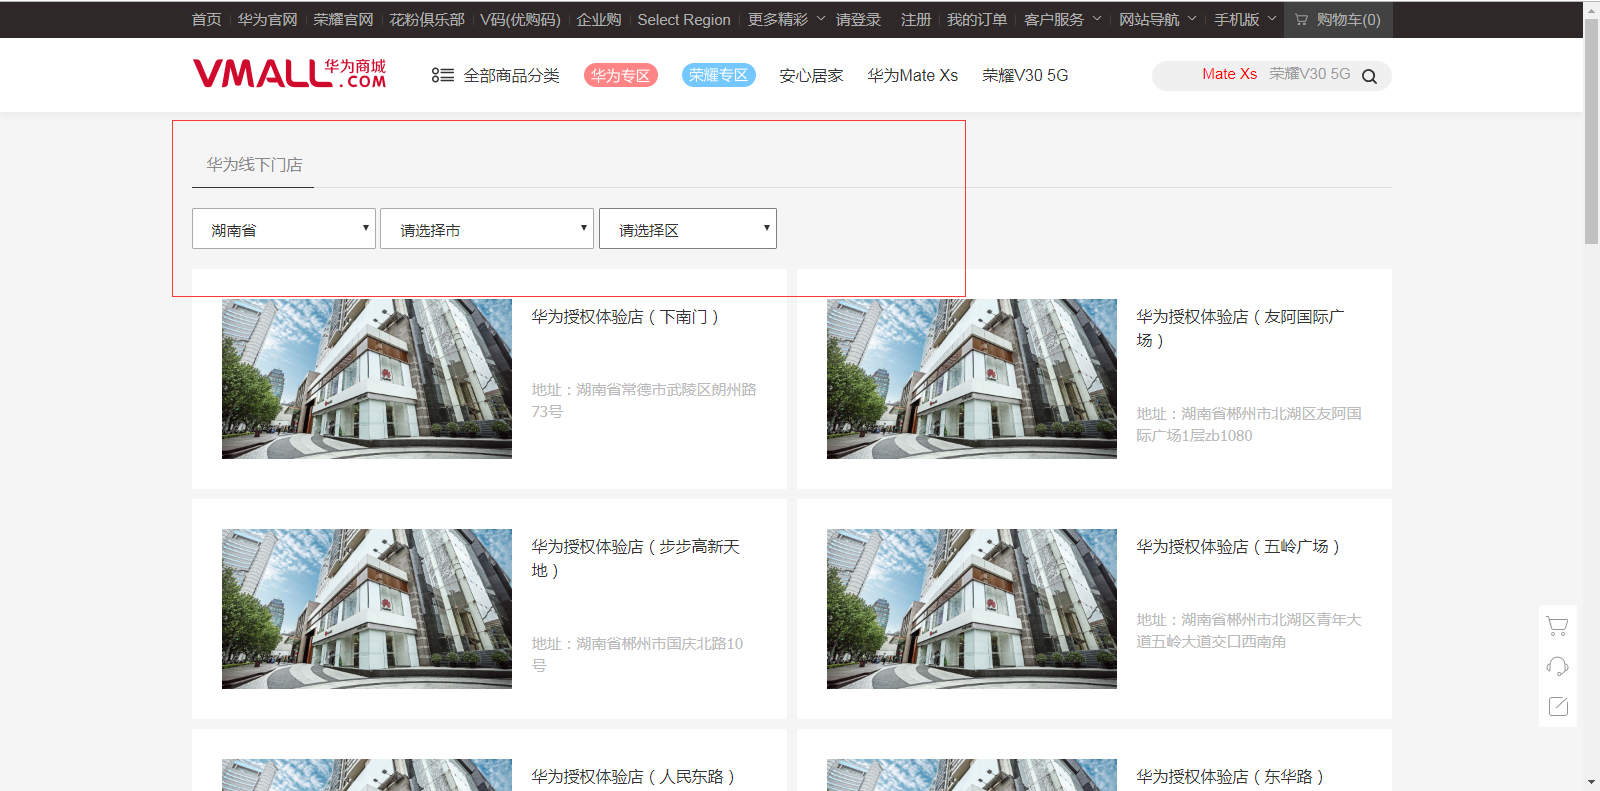
Task: Click the page vertical scrollbar thumb
Action: point(1591,131)
